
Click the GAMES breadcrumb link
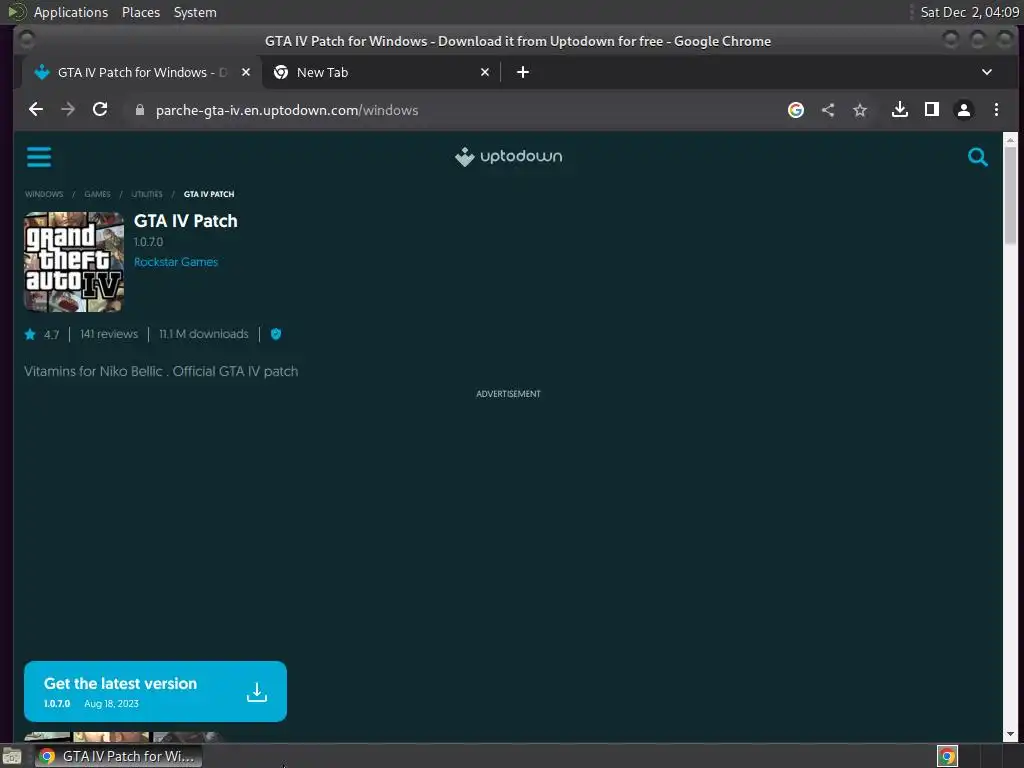coord(97,194)
